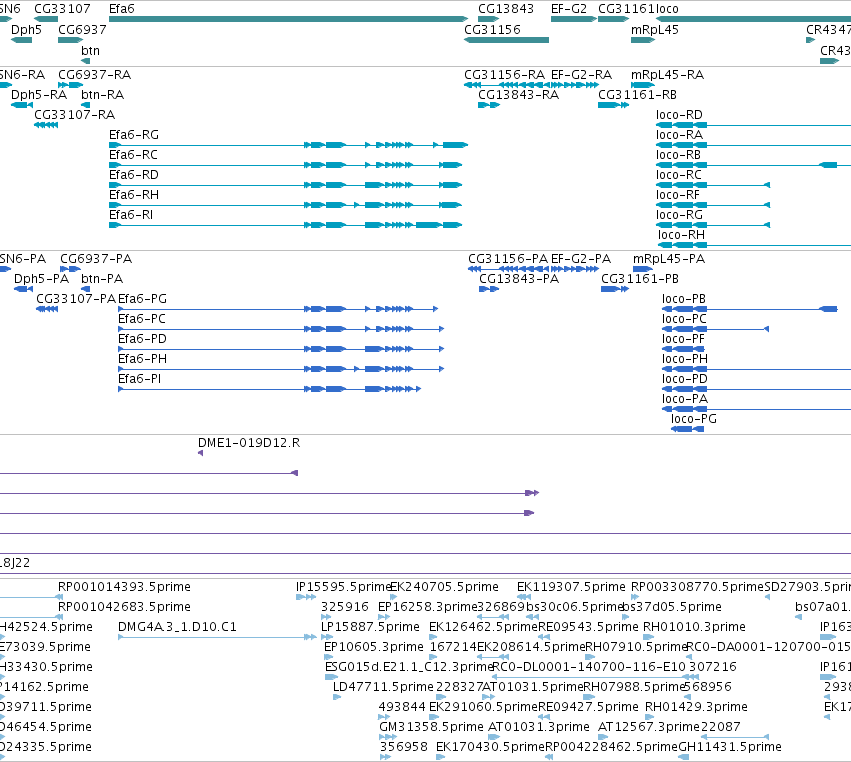Select the CG33107 gene label
The height and width of the screenshot is (762, 851).
pyautogui.click(x=62, y=9)
